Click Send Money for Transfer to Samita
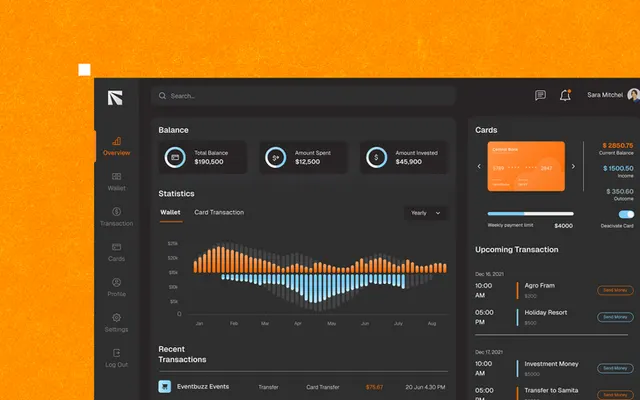The width and height of the screenshot is (640, 400). tap(615, 395)
